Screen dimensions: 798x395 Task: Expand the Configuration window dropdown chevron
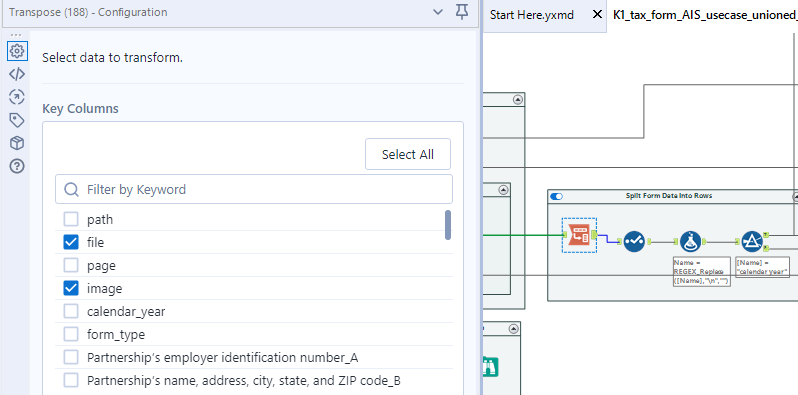point(438,12)
